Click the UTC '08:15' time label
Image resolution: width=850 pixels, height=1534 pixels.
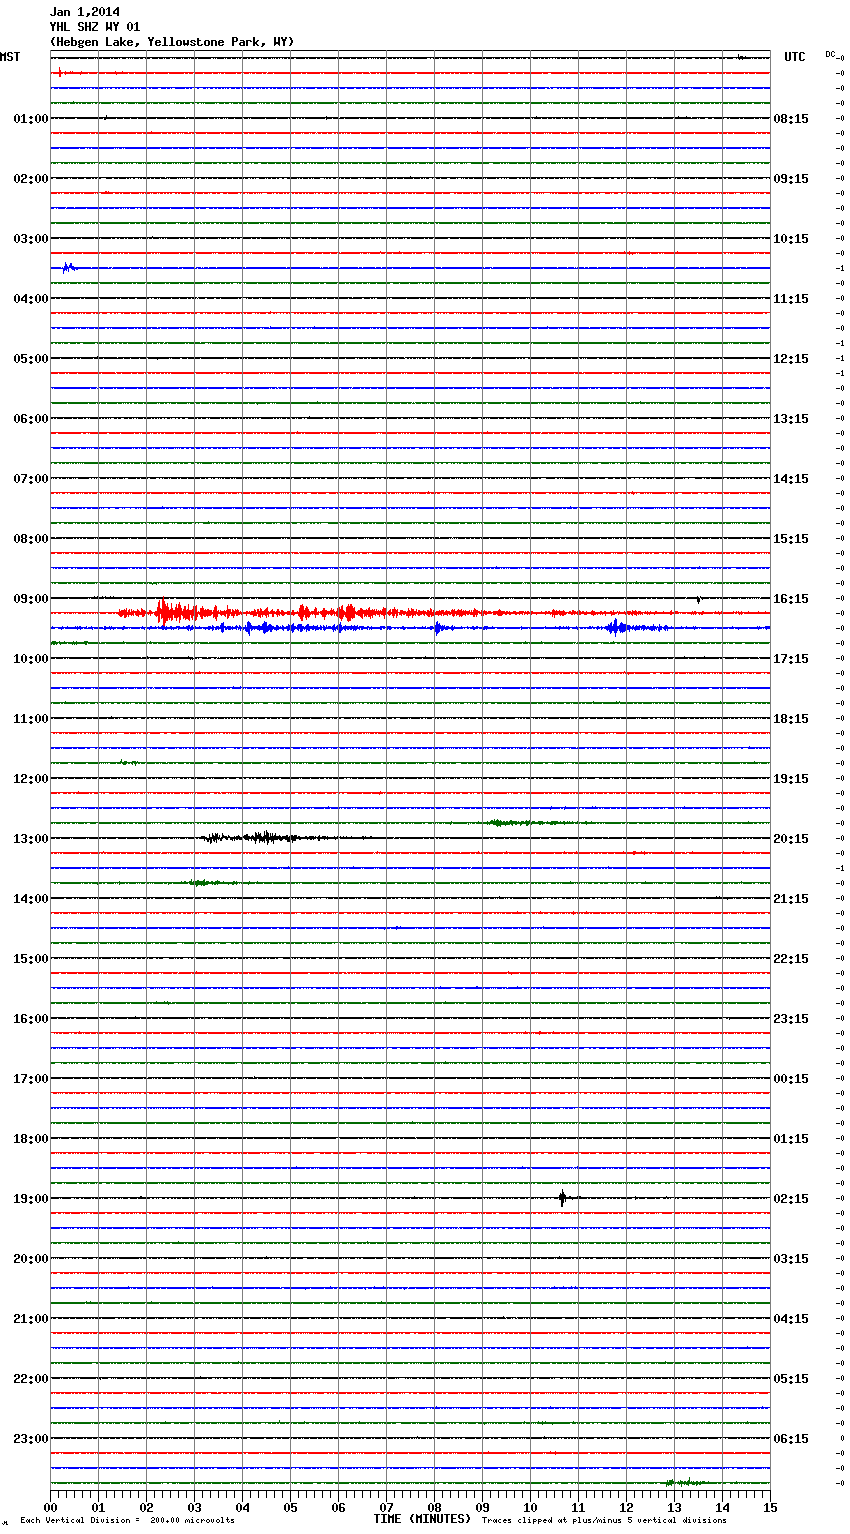click(791, 119)
